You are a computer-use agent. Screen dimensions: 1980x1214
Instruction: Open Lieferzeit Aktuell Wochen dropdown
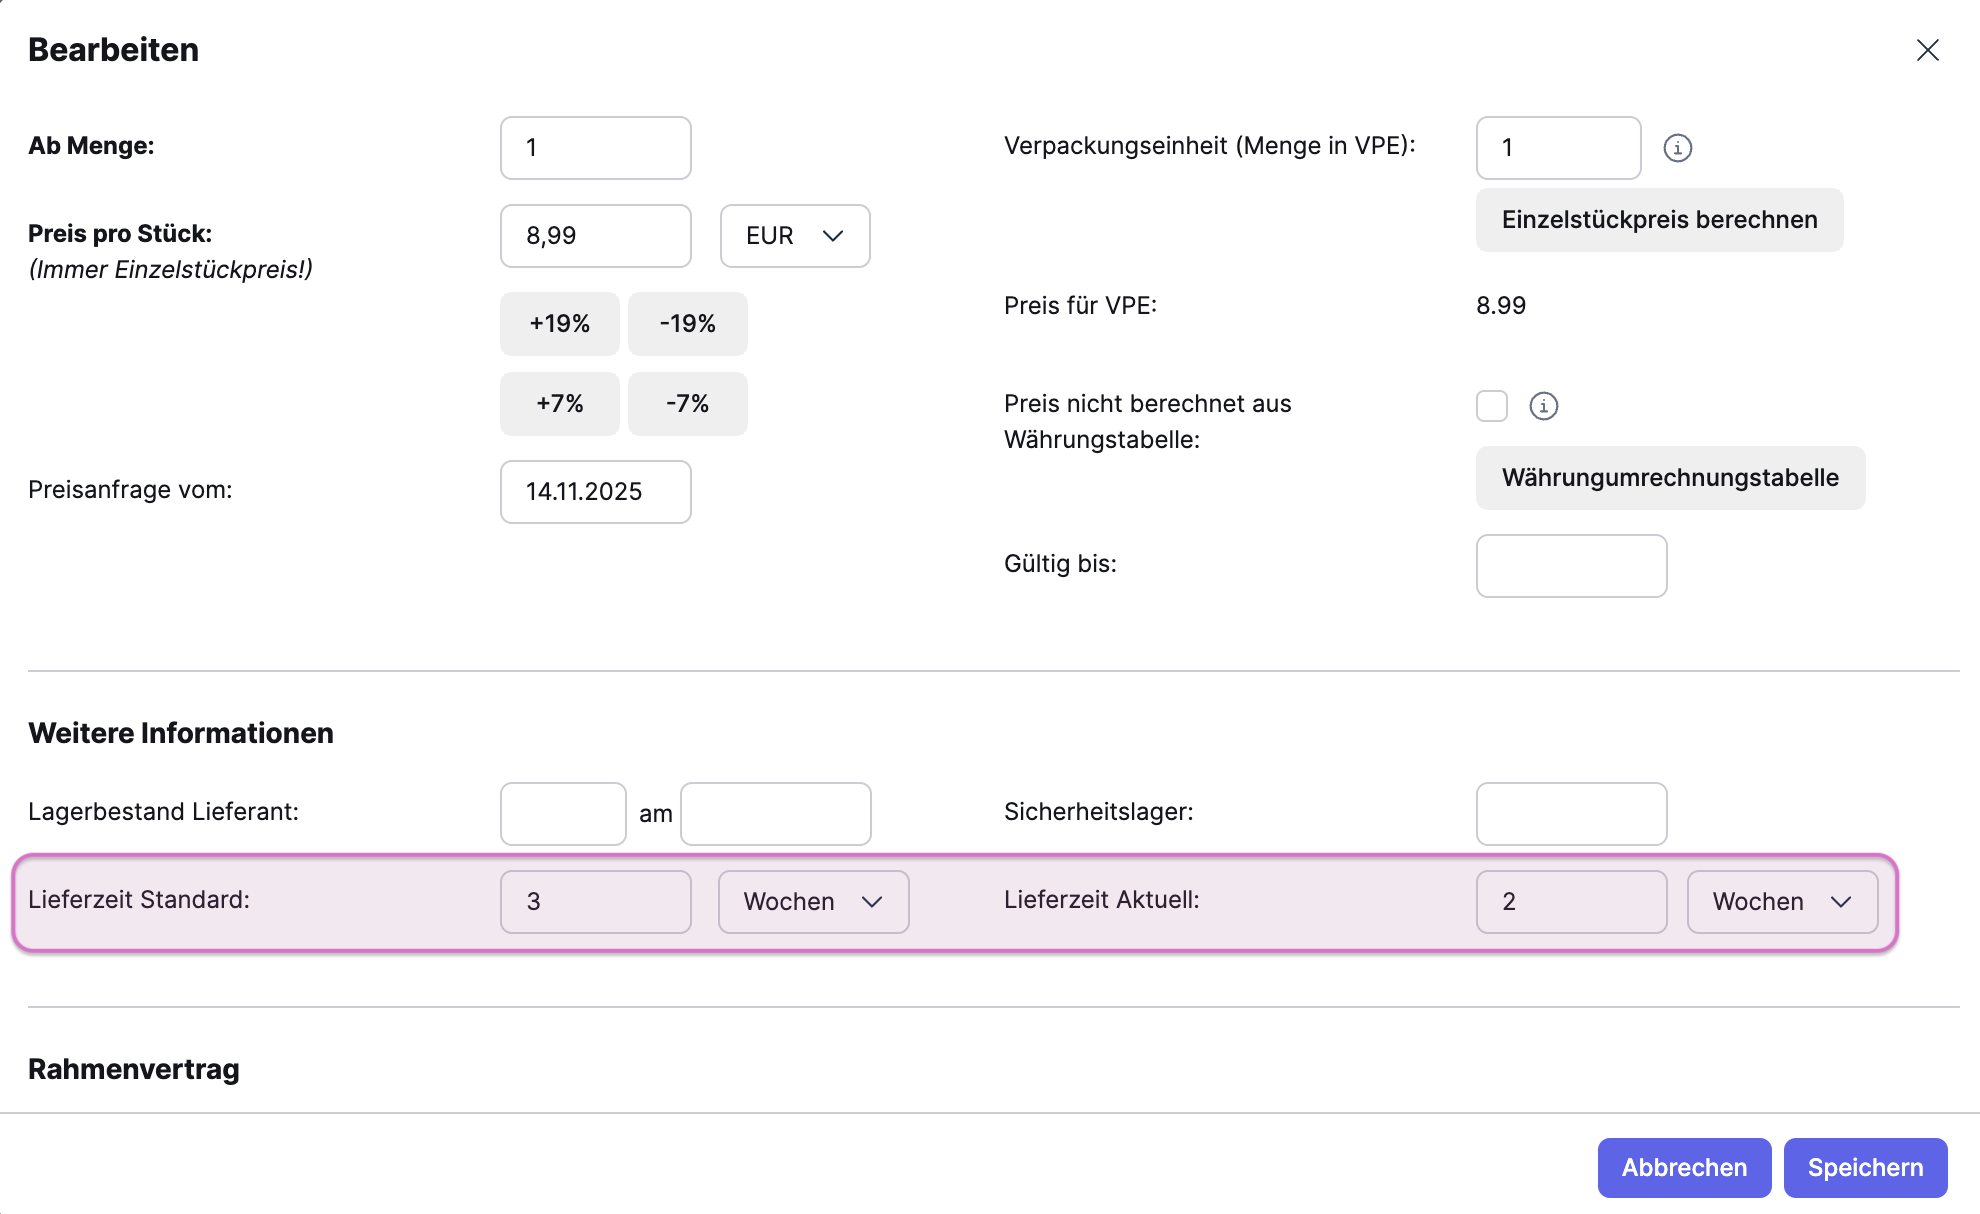pos(1782,902)
